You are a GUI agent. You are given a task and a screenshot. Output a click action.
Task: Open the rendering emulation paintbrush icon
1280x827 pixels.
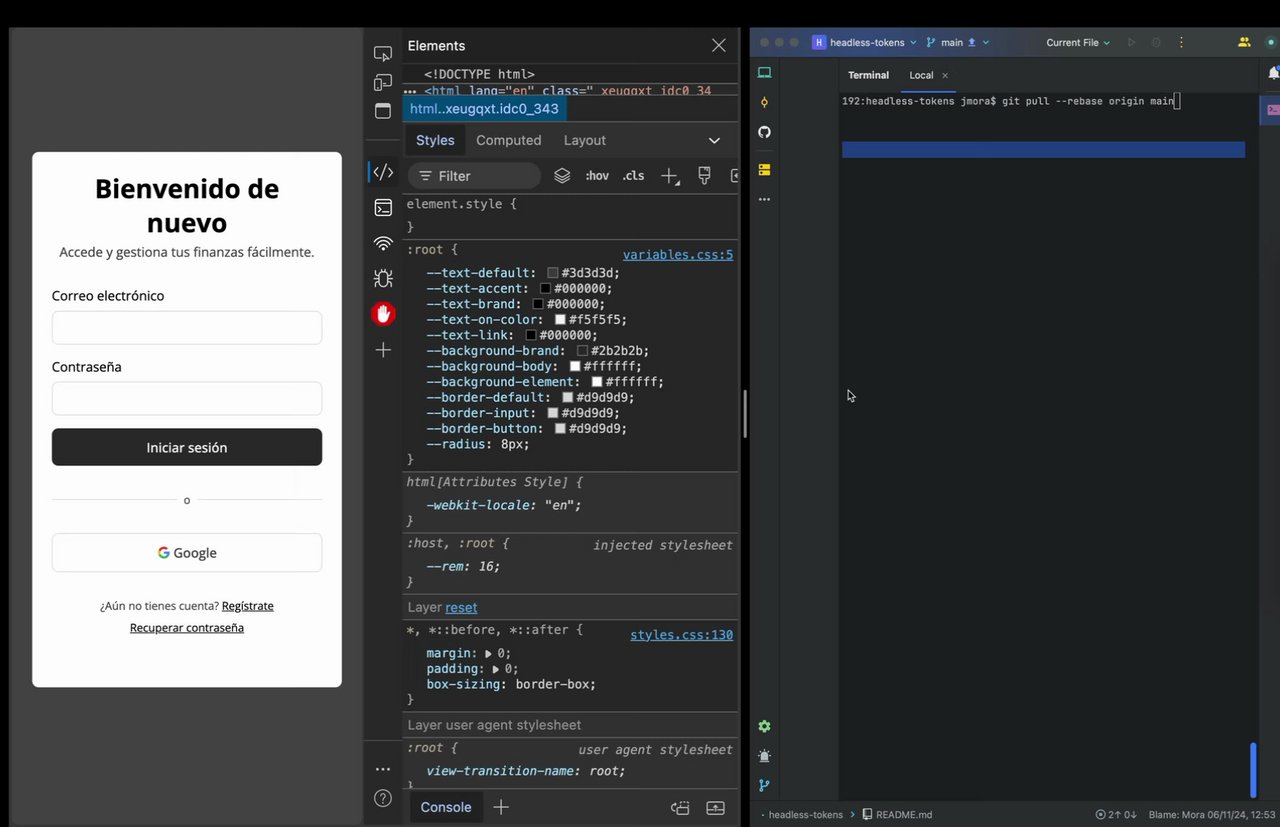[x=704, y=175]
